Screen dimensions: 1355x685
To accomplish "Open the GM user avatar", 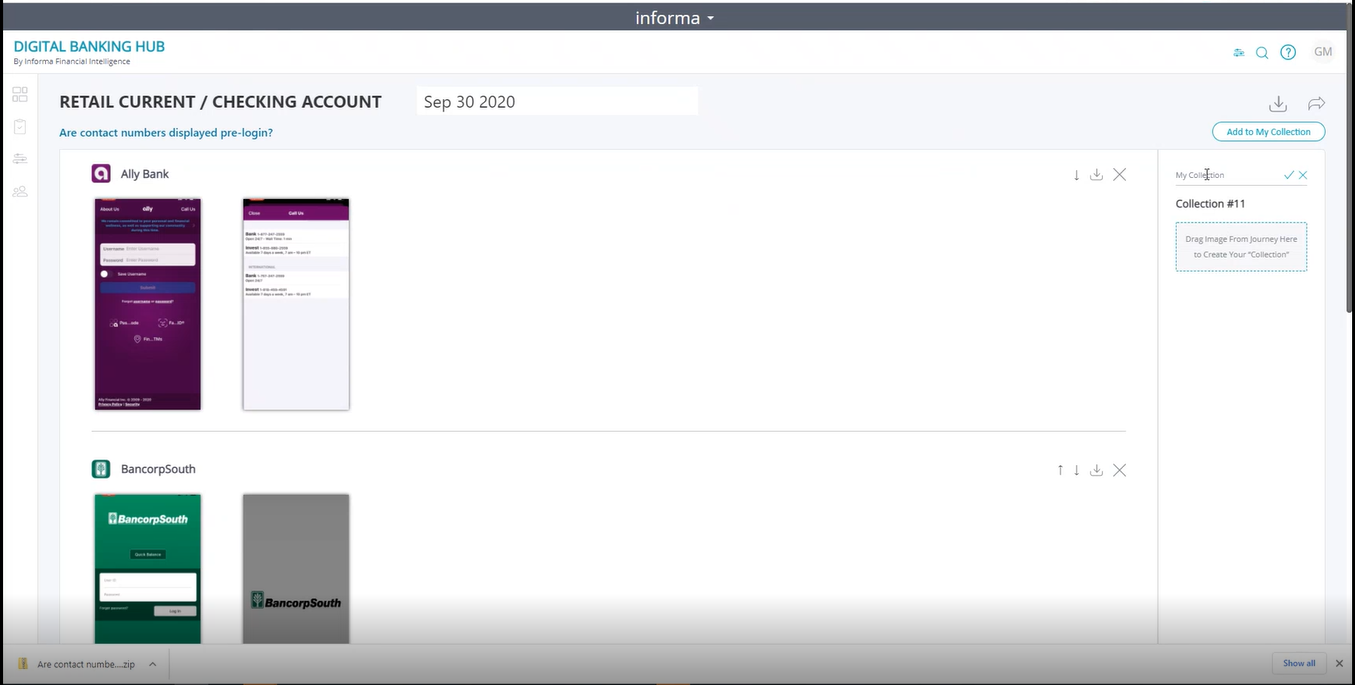I will coord(1323,52).
